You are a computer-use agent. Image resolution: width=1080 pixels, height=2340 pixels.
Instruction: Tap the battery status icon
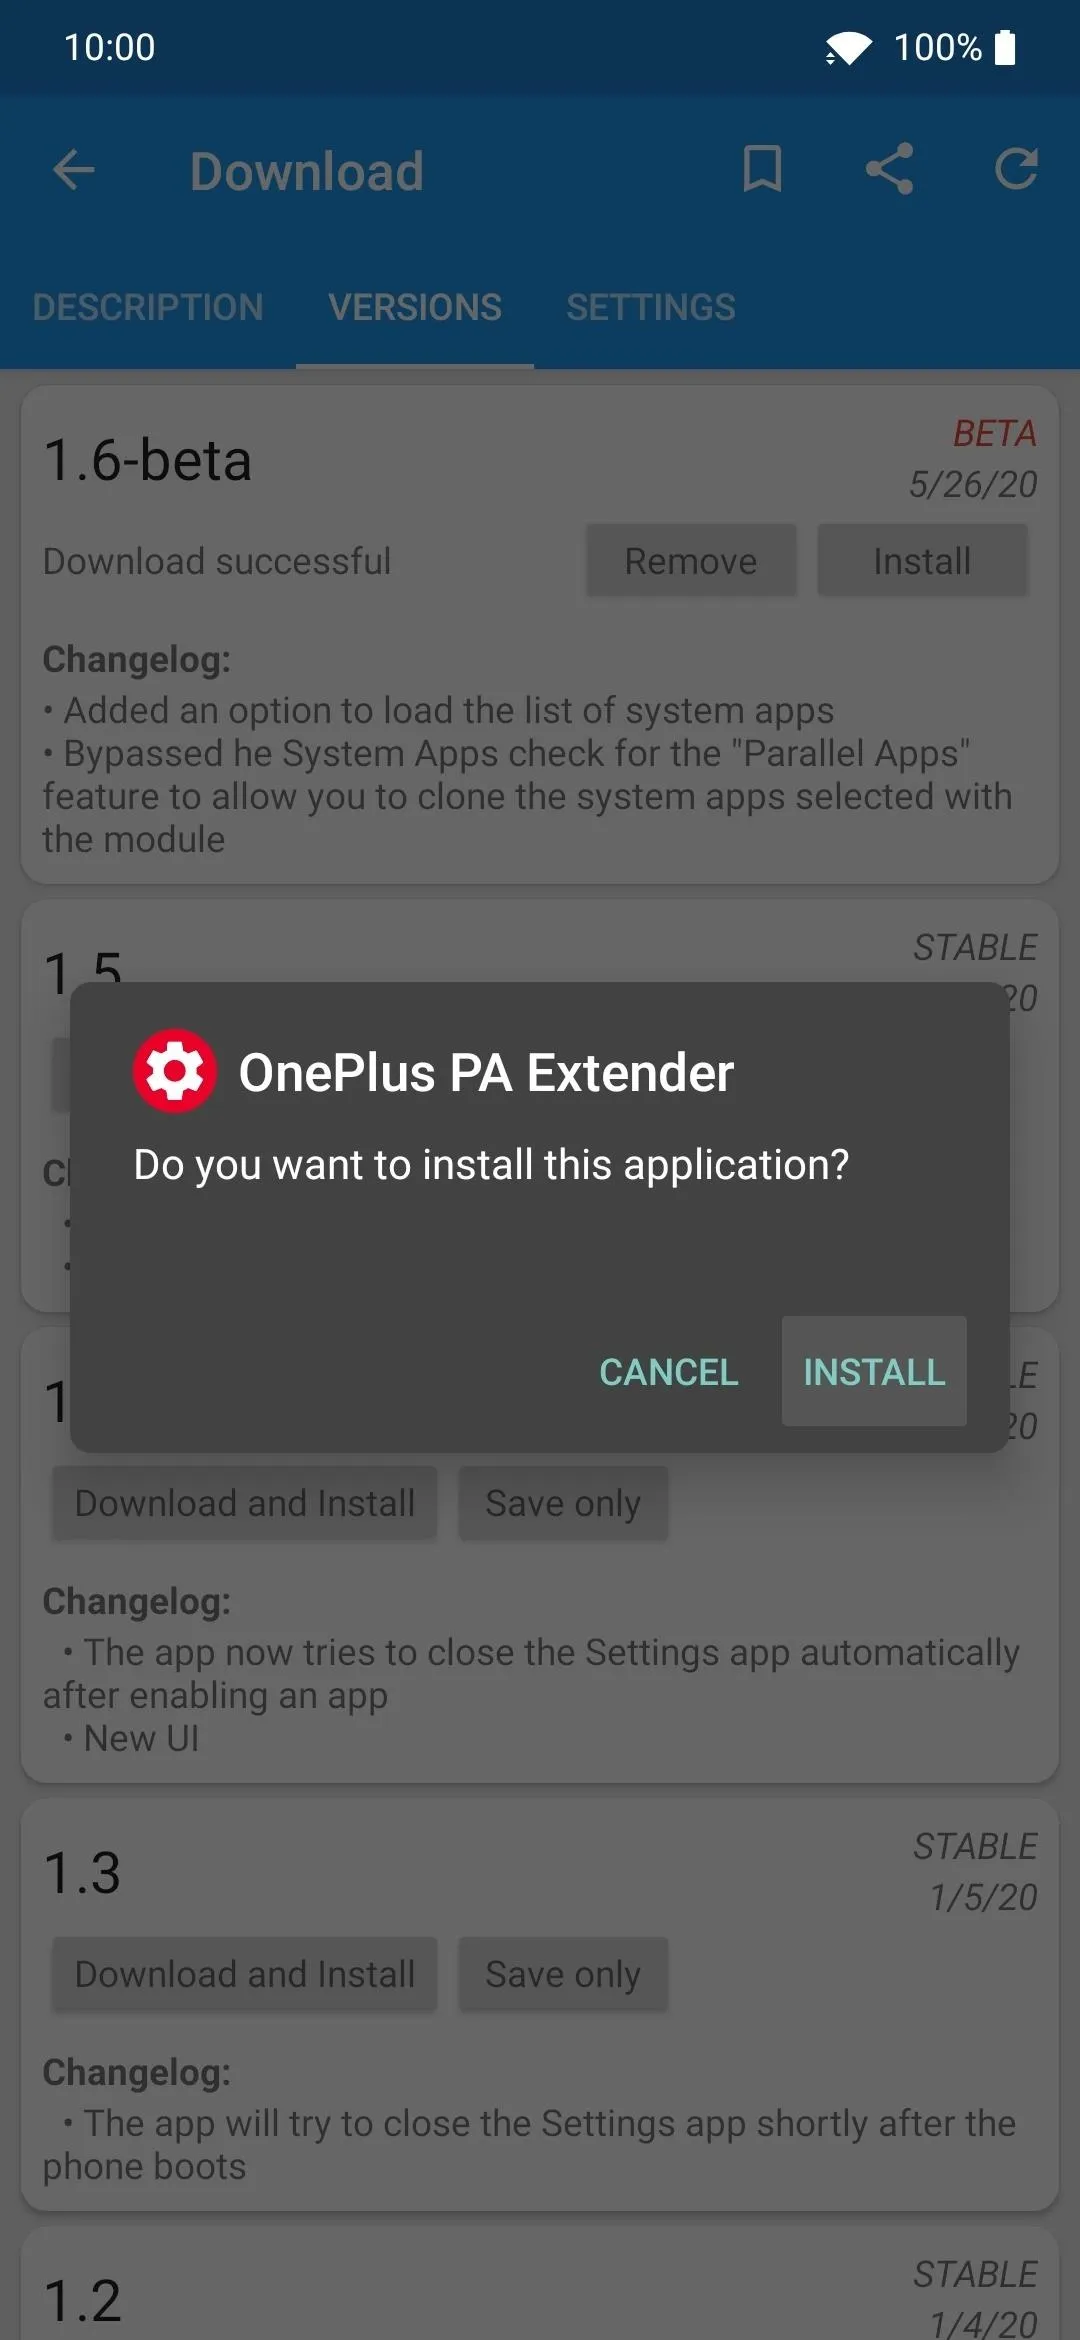point(1006,47)
